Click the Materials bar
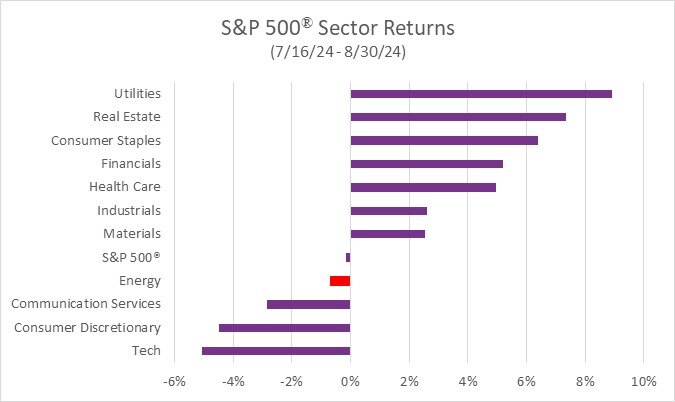The image size is (675, 402). pyautogui.click(x=387, y=234)
